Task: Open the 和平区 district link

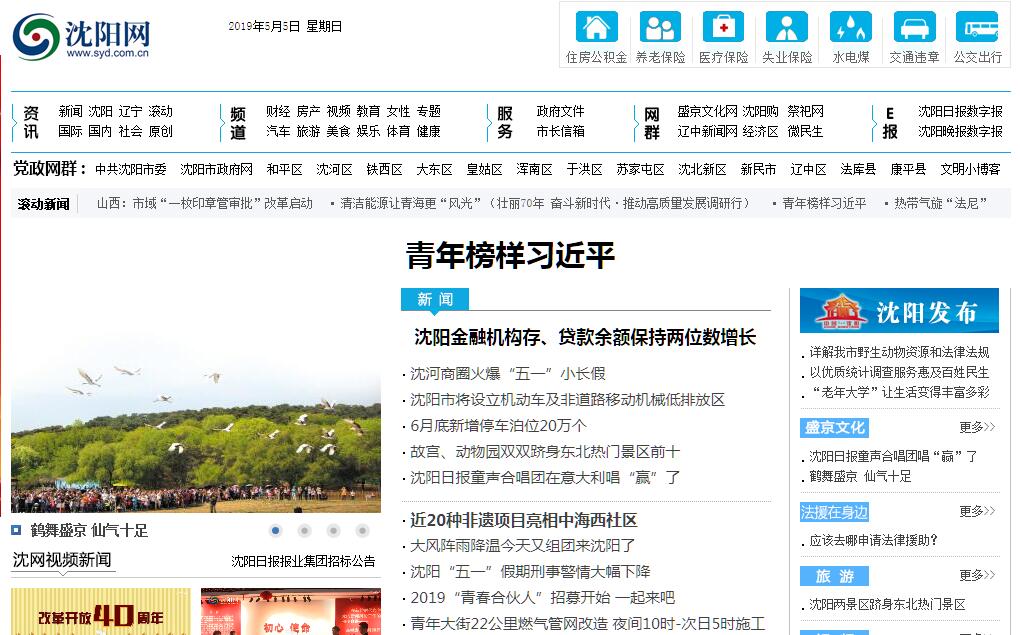Action: 285,169
